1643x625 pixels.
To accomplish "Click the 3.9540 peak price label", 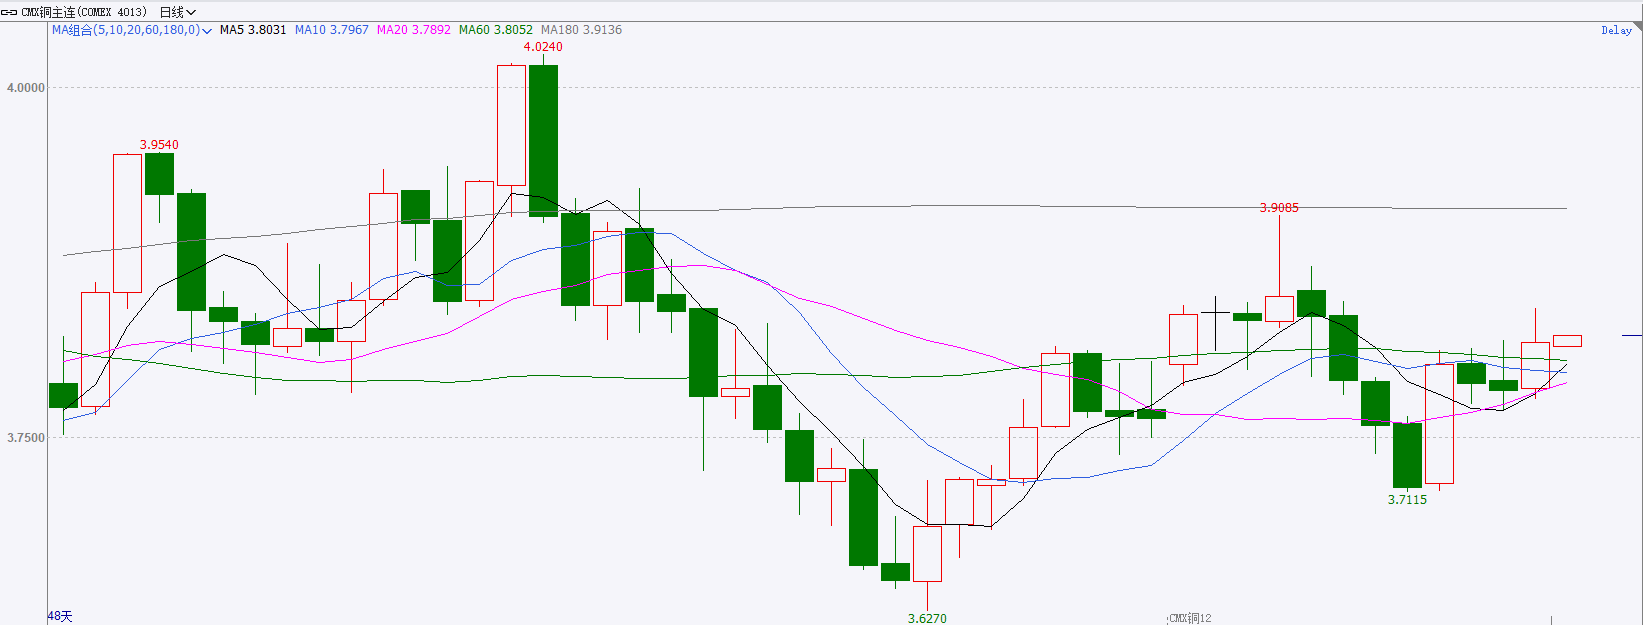I will click(x=159, y=145).
